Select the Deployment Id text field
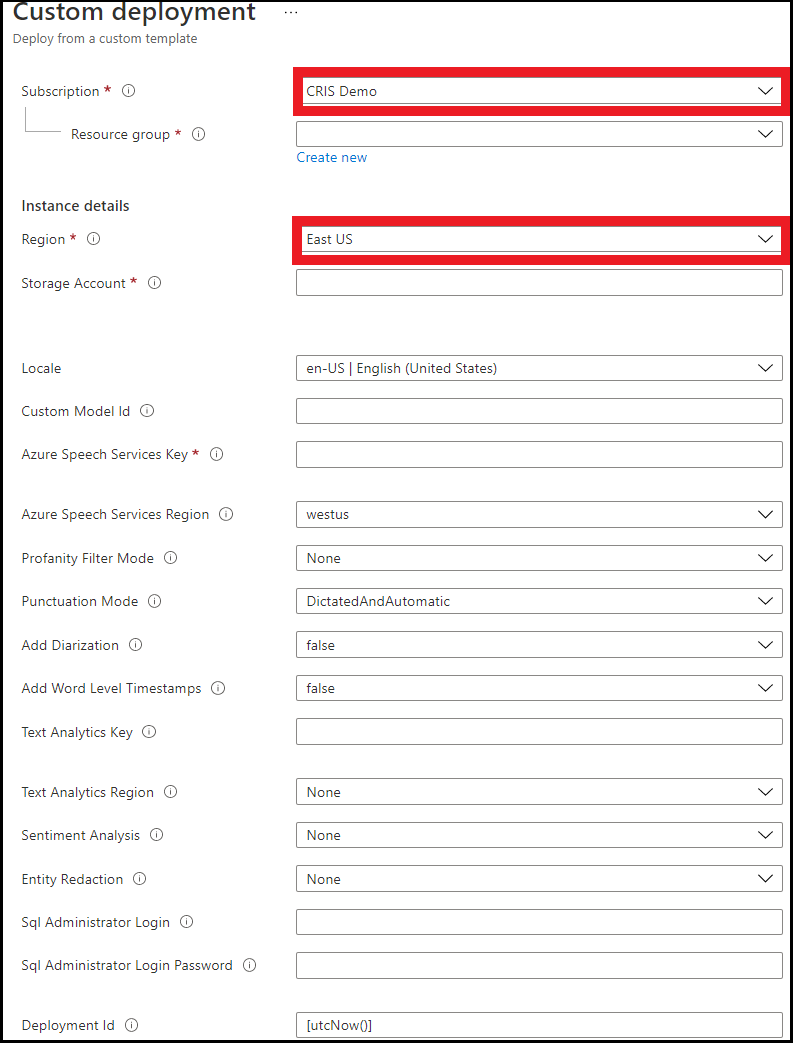 [539, 1025]
